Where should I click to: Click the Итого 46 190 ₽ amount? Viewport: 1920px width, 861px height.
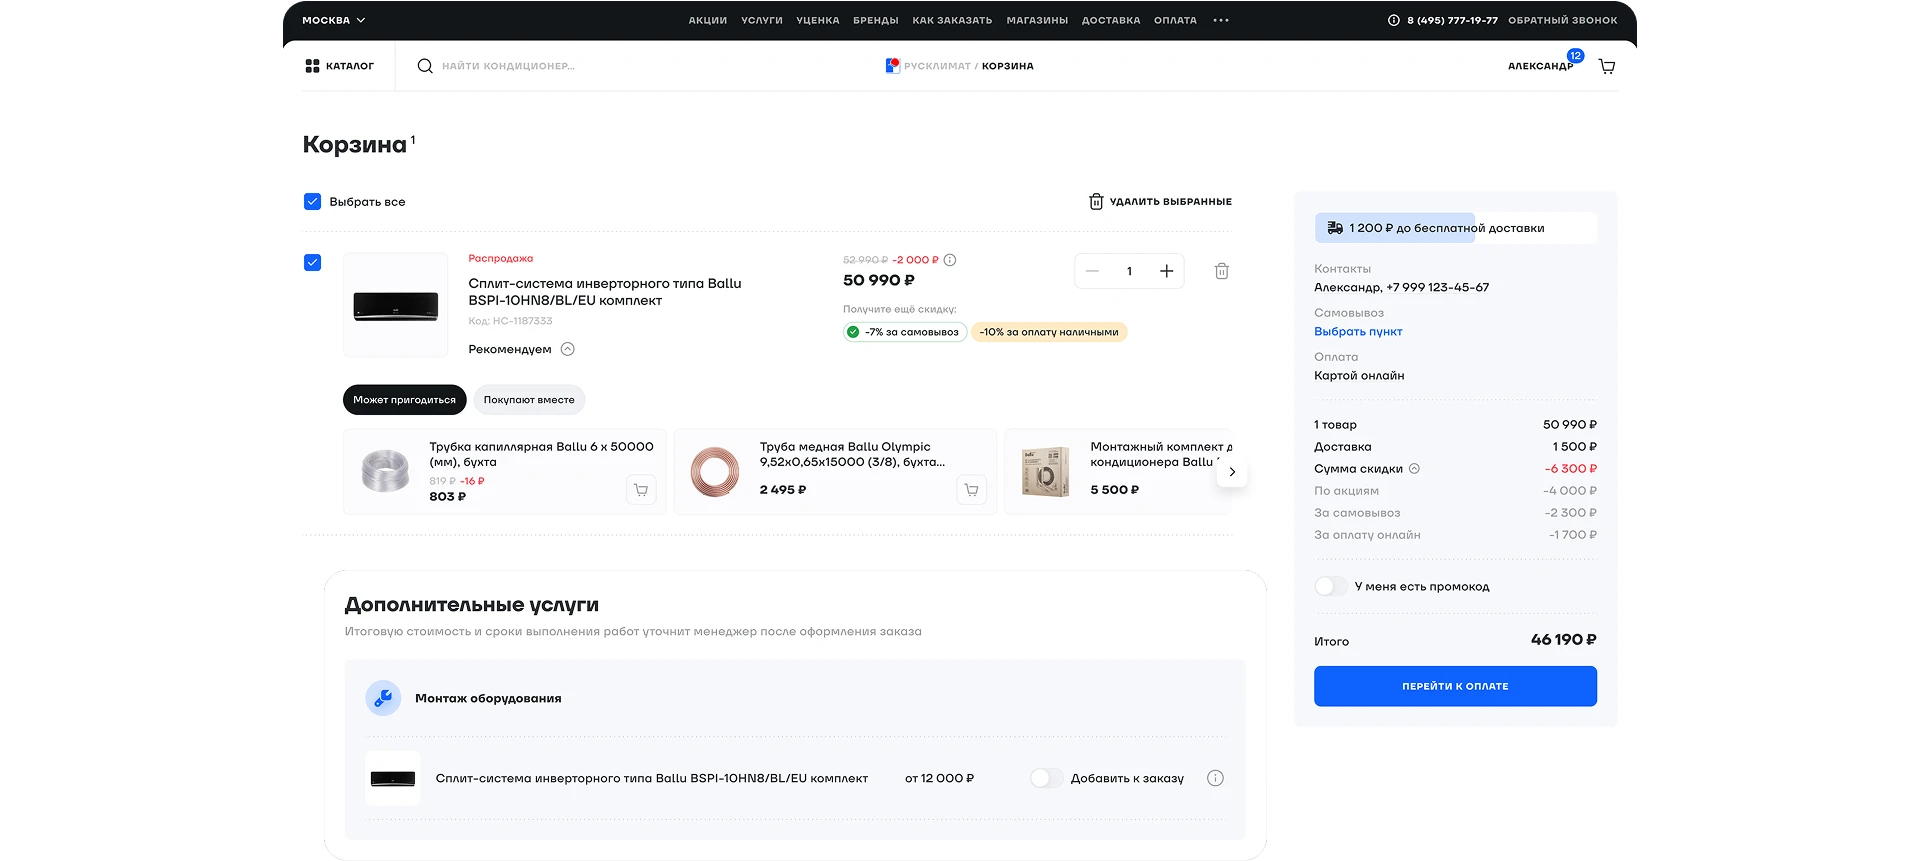pos(1563,640)
